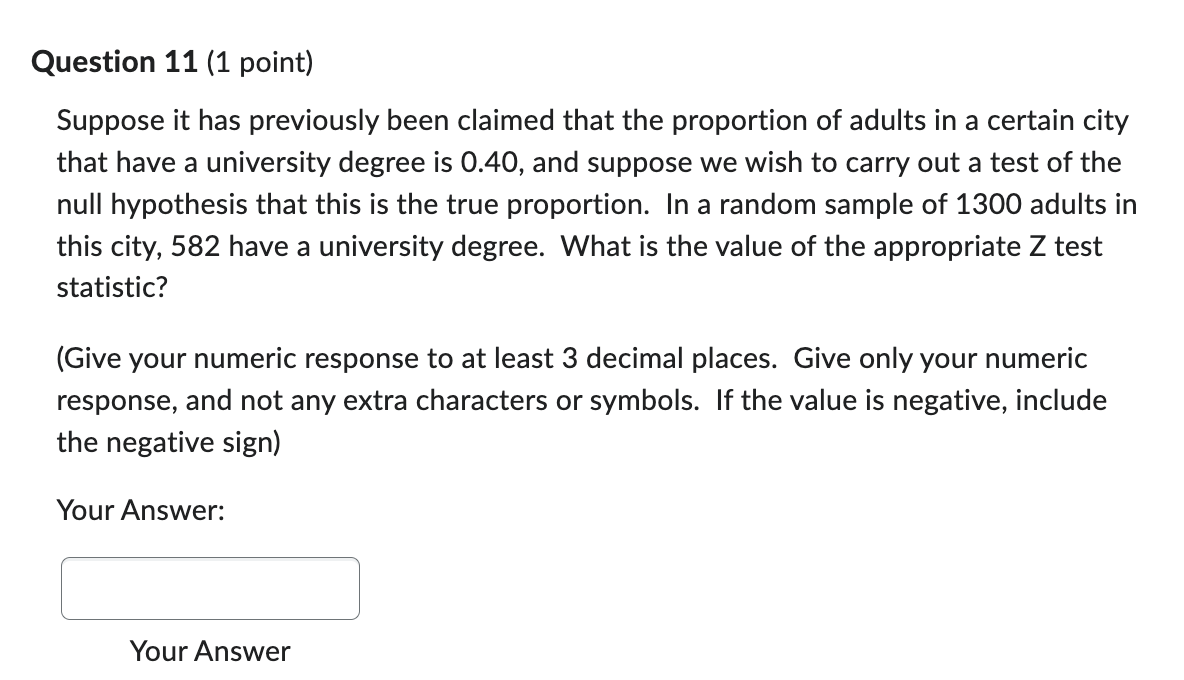The image size is (1184, 680).
Task: Click the Your Answer input box
Action: coord(210,589)
